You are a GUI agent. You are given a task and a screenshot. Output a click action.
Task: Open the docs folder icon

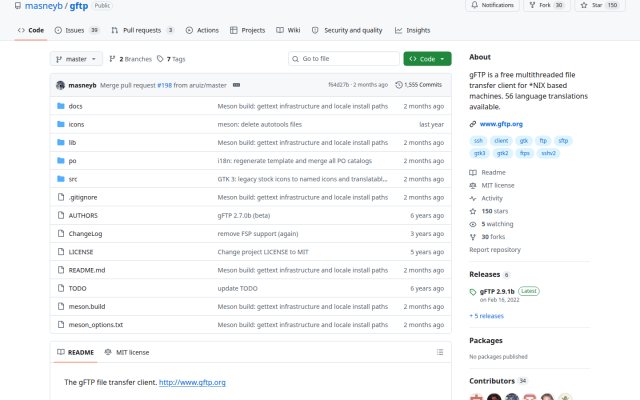coord(61,106)
